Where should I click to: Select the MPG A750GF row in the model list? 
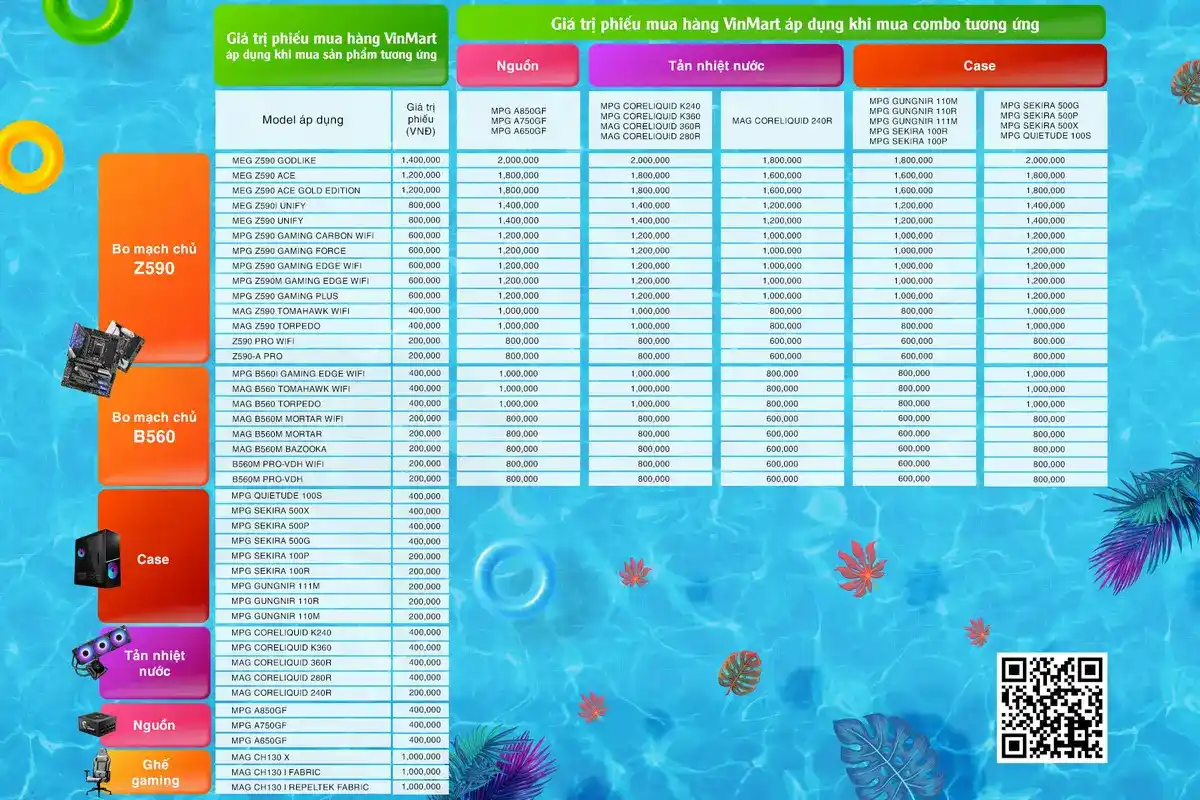(332, 725)
